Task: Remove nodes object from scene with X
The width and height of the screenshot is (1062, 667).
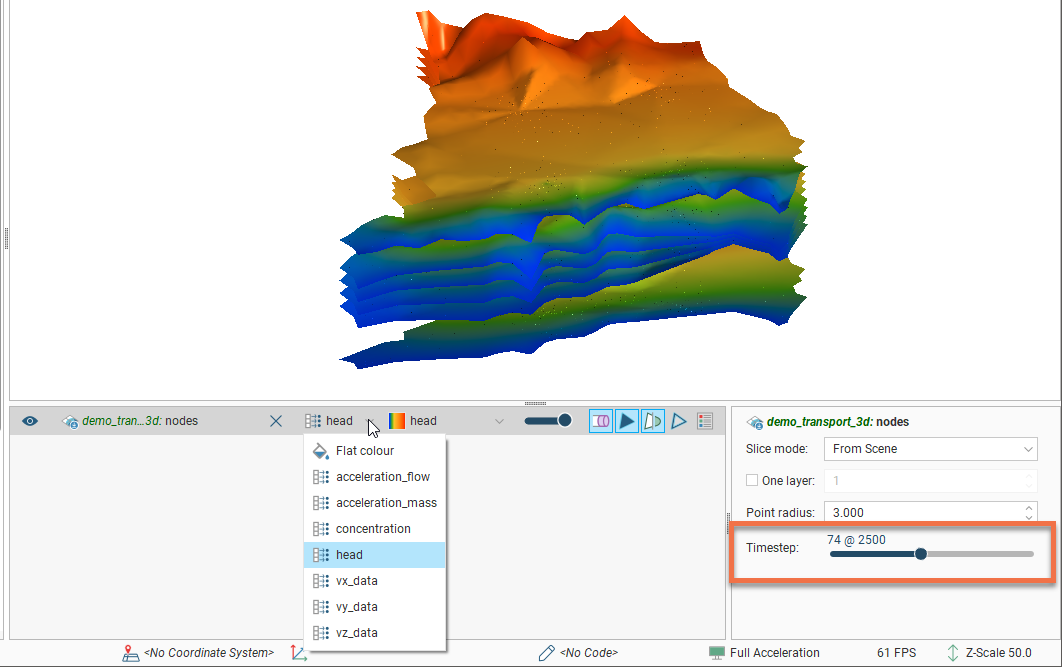Action: pos(276,421)
